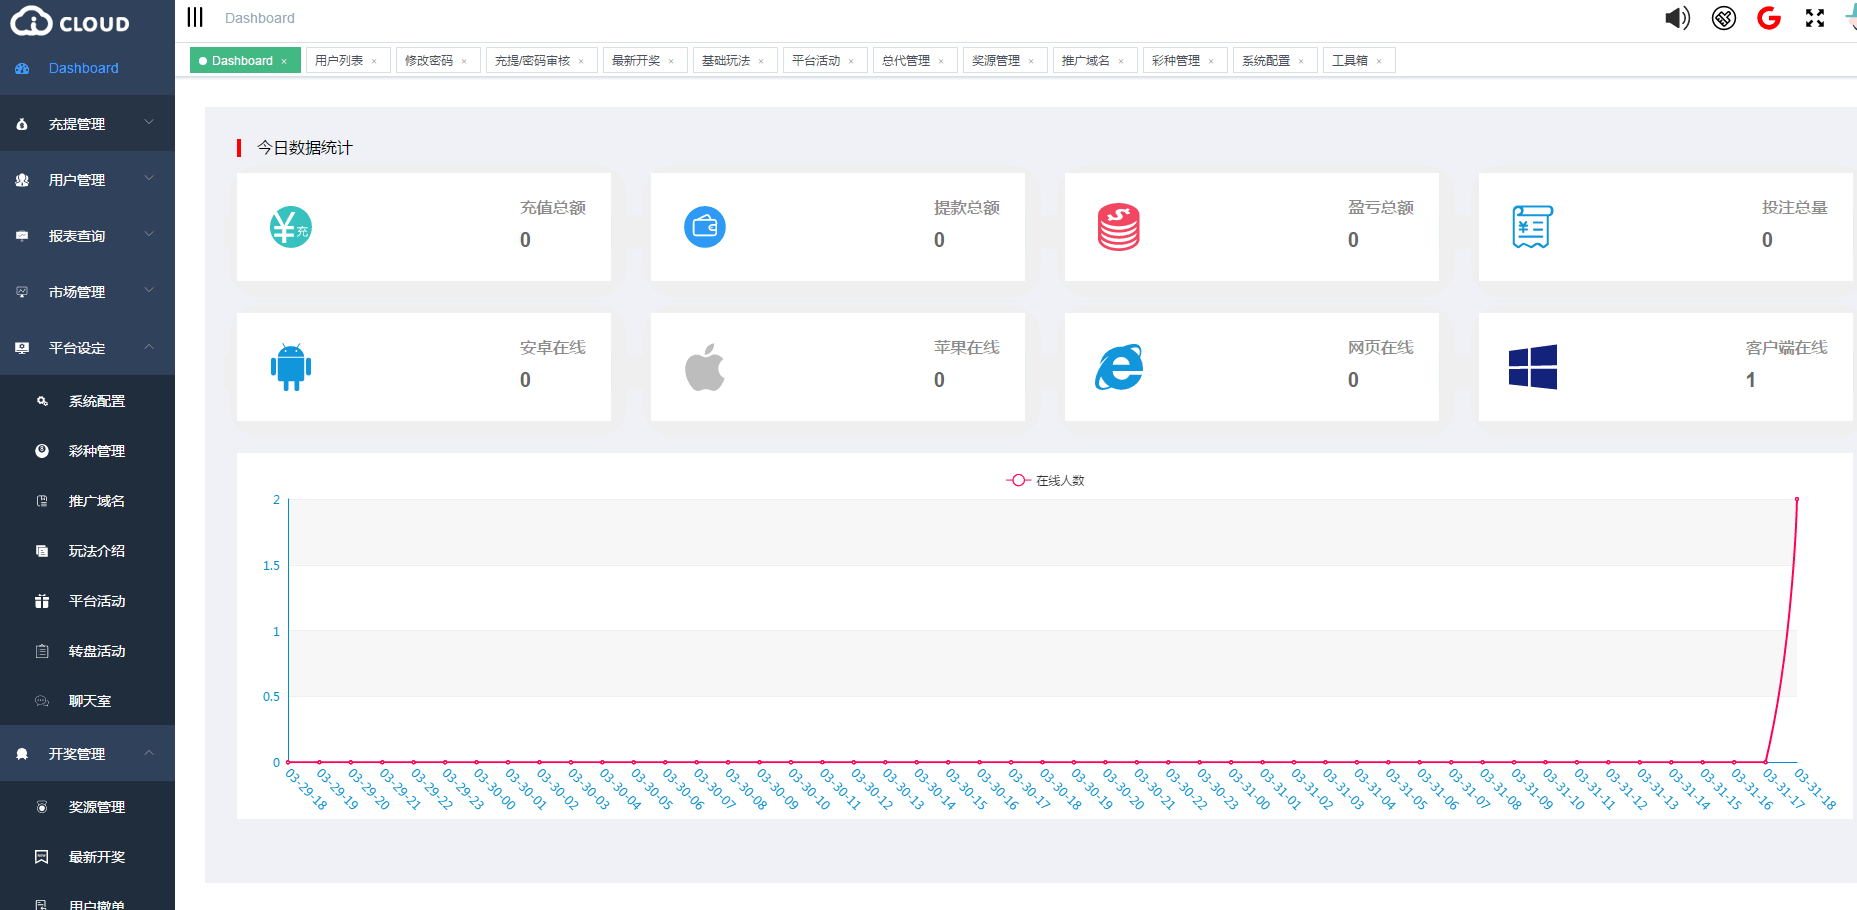This screenshot has height=910, width=1857.
Task: Click the 聊天室 chat icon
Action: (x=42, y=701)
